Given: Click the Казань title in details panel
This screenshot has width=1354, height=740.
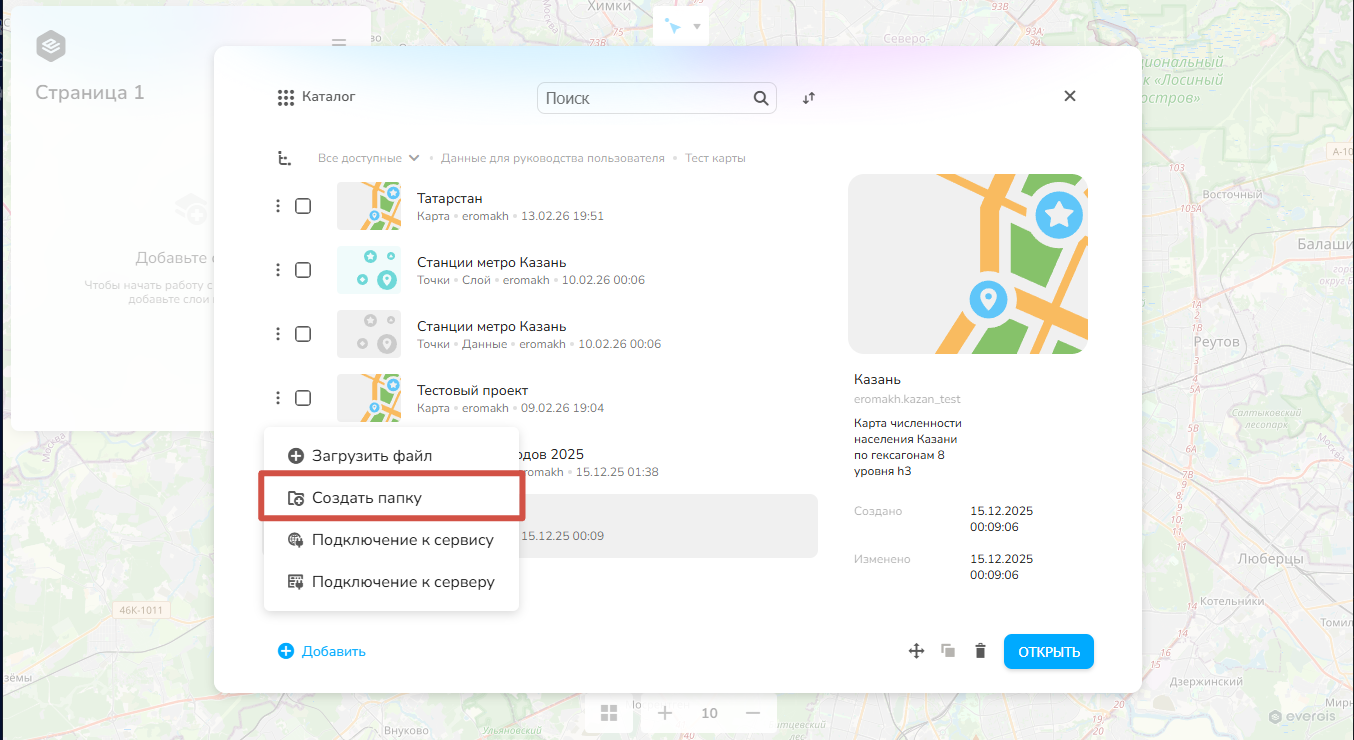Looking at the screenshot, I should click(877, 380).
